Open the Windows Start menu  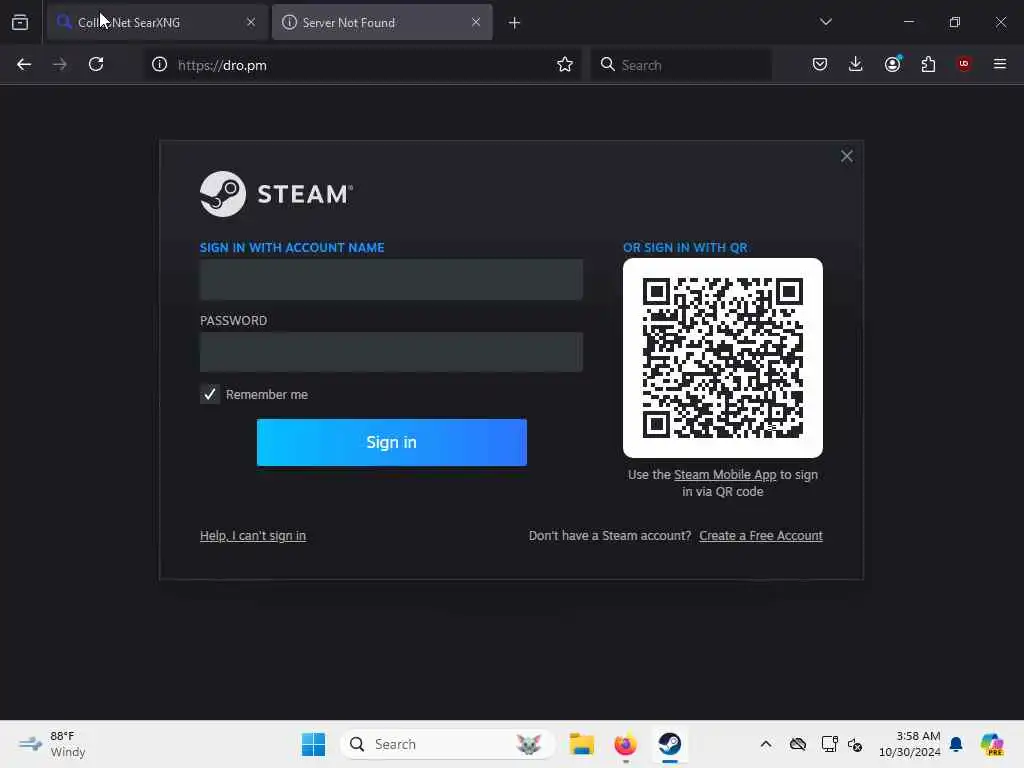[313, 744]
